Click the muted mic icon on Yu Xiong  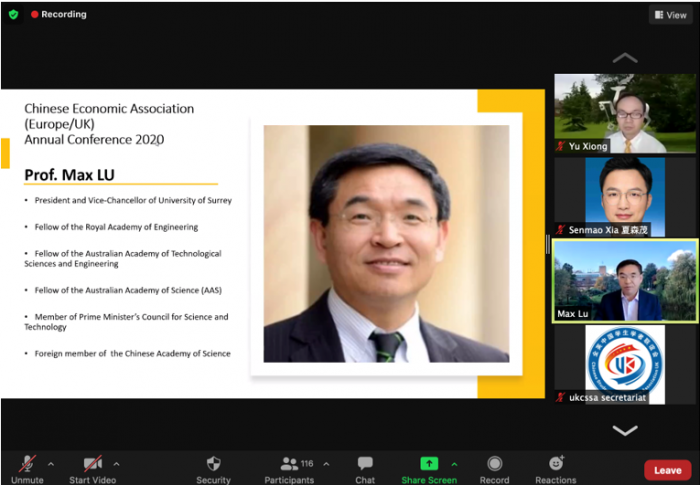pos(560,146)
